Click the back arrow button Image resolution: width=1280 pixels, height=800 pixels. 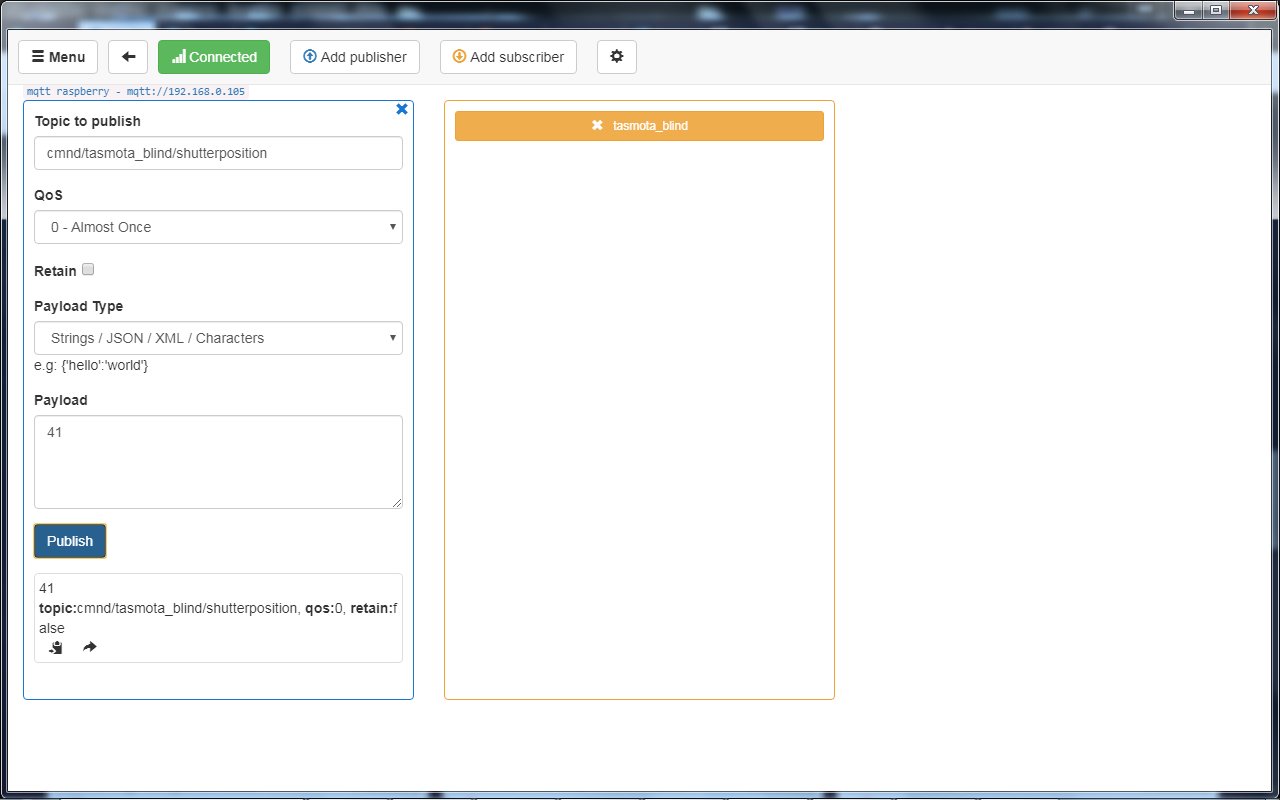(x=128, y=57)
